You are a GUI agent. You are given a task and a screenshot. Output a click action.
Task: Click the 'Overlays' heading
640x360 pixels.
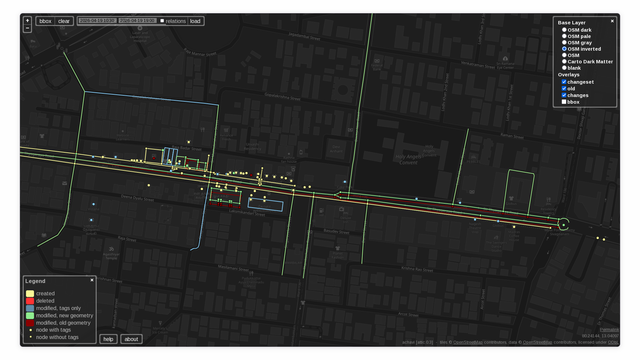point(569,75)
